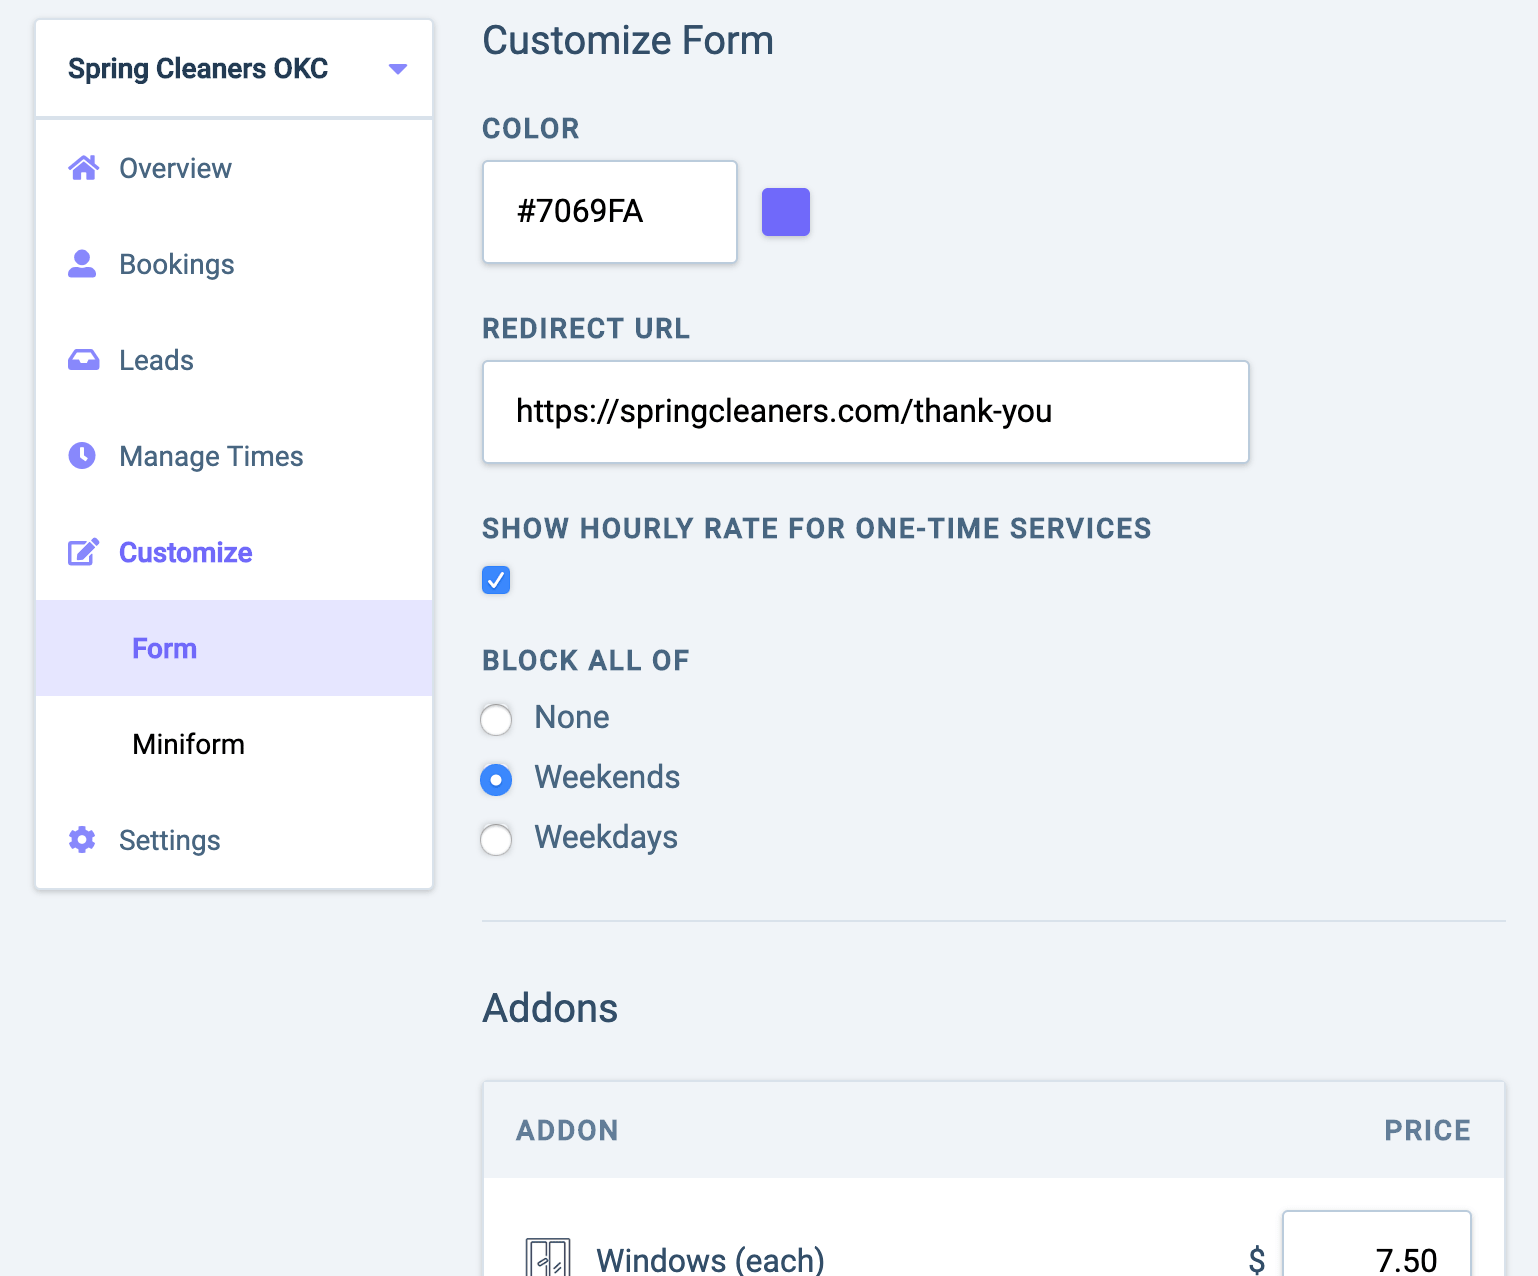
Task: Switch to the Miniform page
Action: pos(188,744)
